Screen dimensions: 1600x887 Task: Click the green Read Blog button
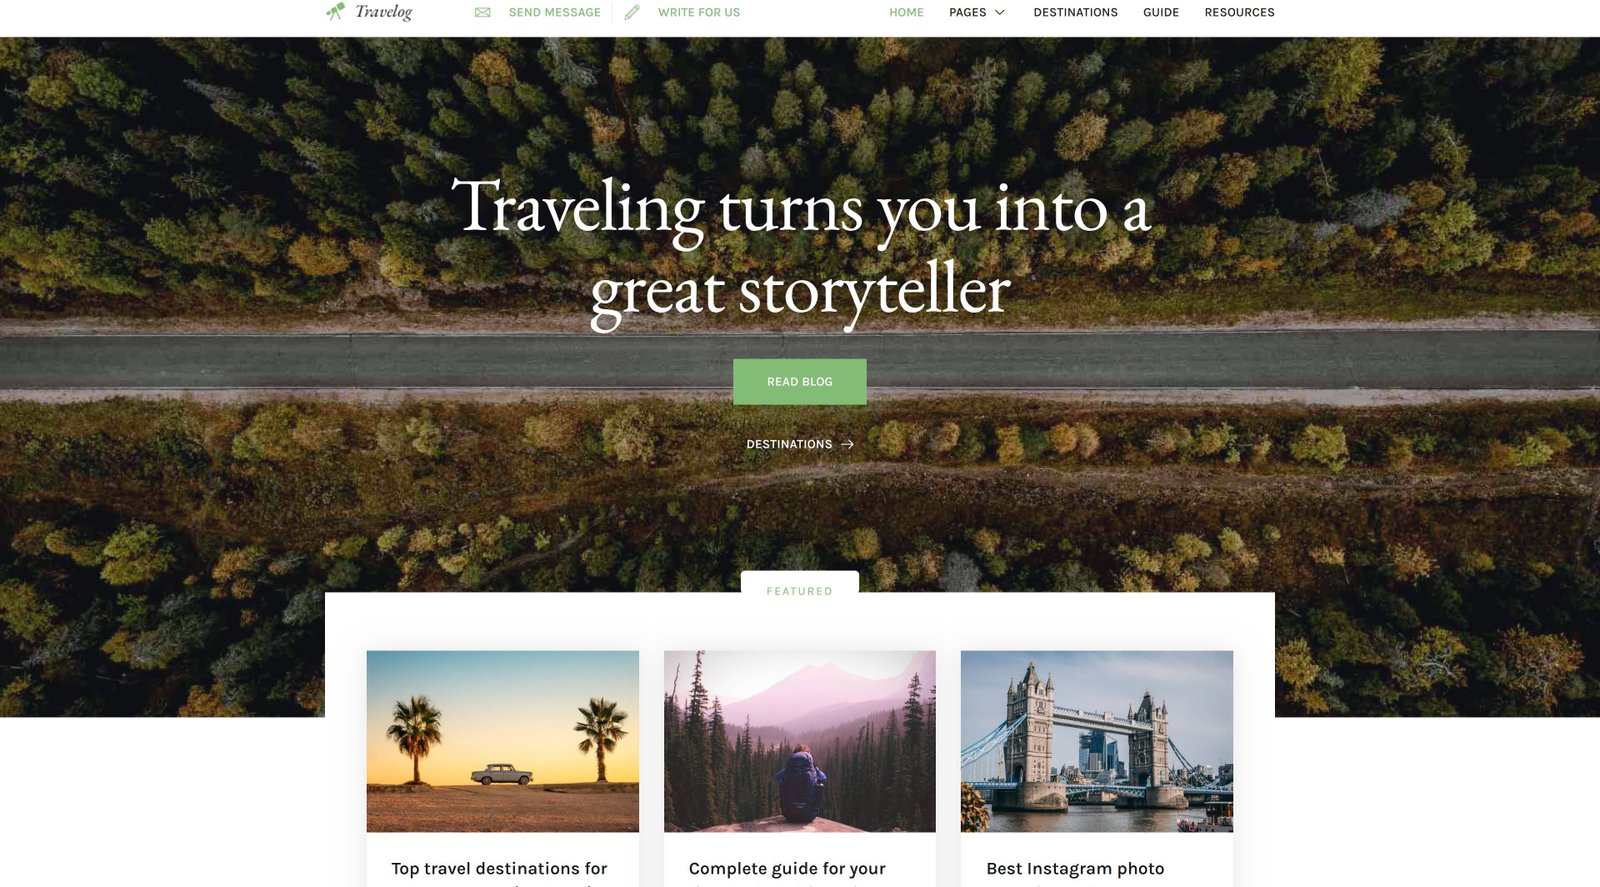tap(800, 382)
